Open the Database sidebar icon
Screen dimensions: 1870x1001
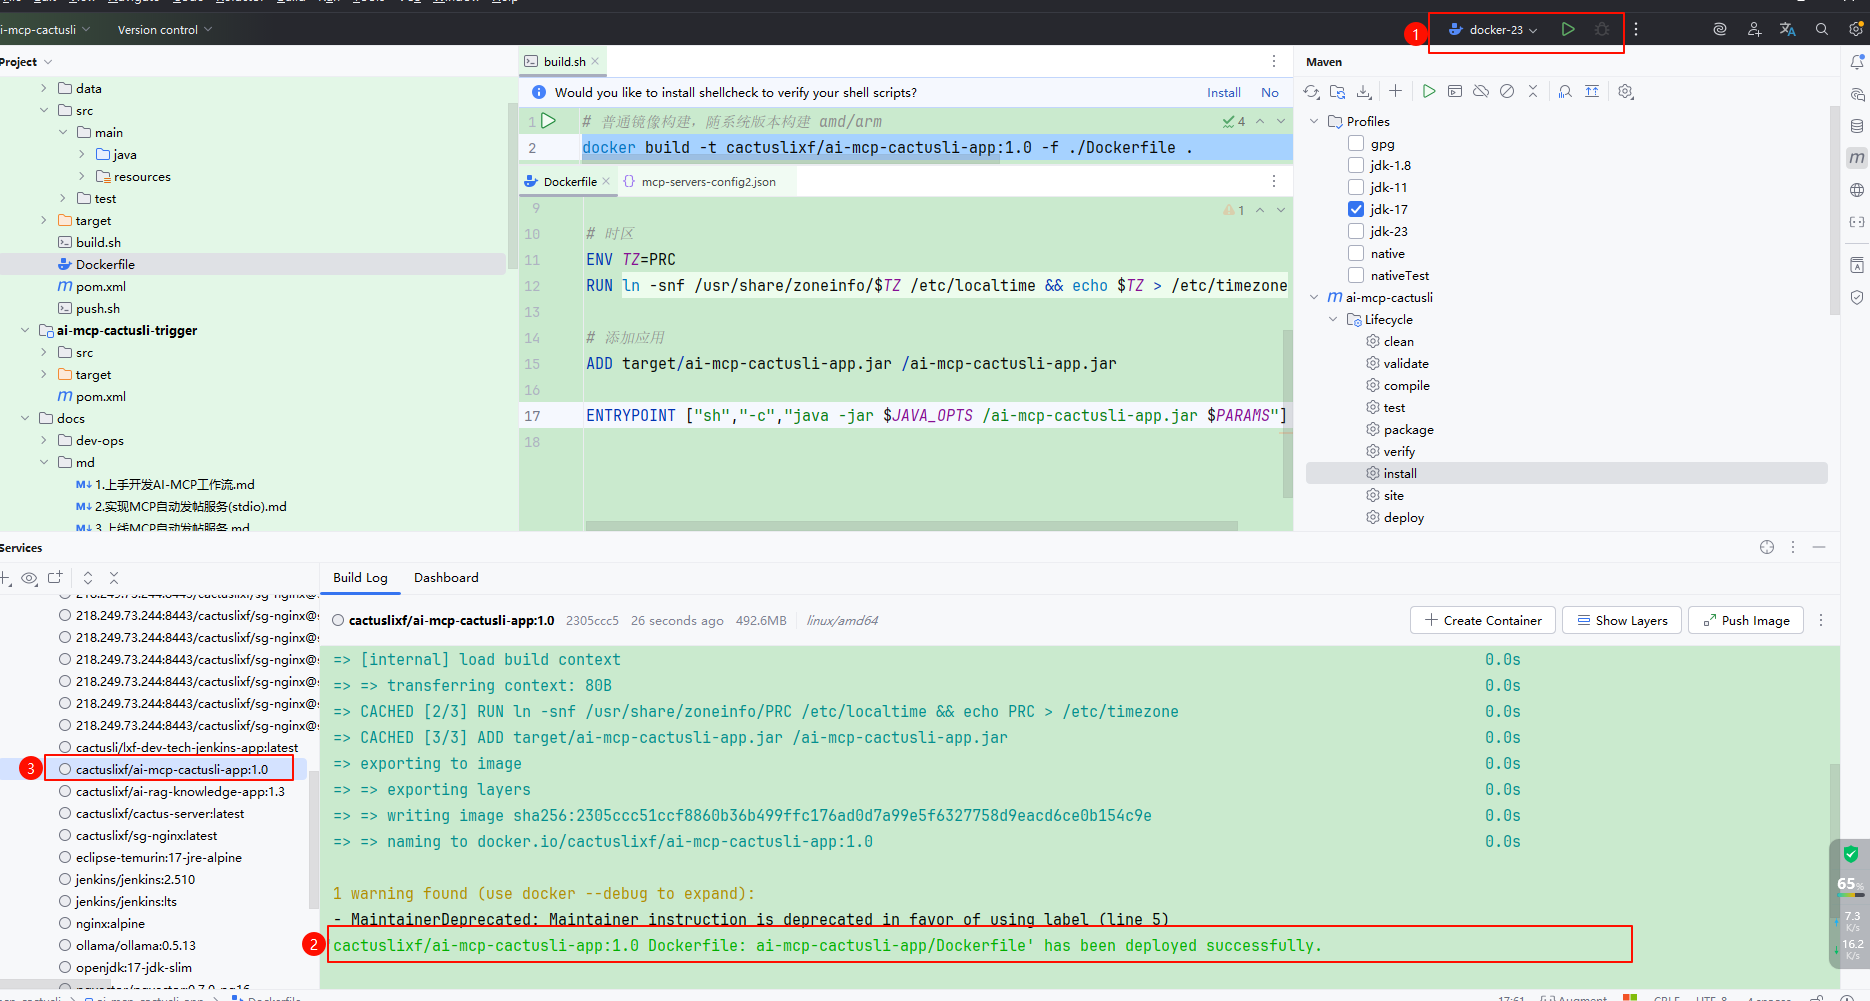(1857, 126)
